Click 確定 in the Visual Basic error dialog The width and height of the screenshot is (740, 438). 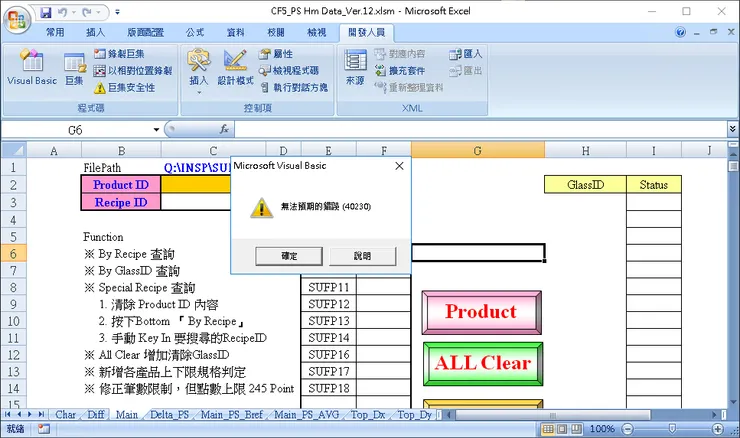tap(289, 256)
